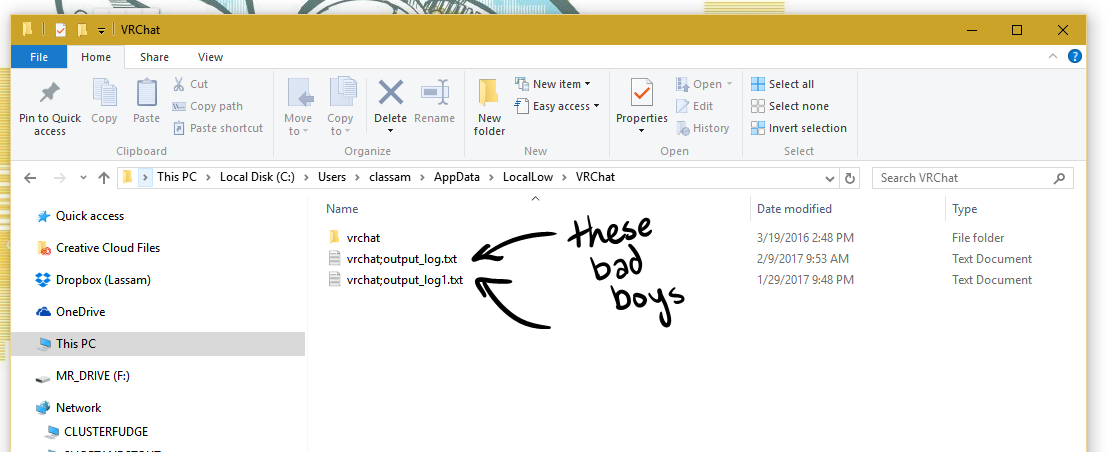Viewport: 1117px width, 452px height.
Task: Open the Easy access dropdown
Action: [557, 106]
